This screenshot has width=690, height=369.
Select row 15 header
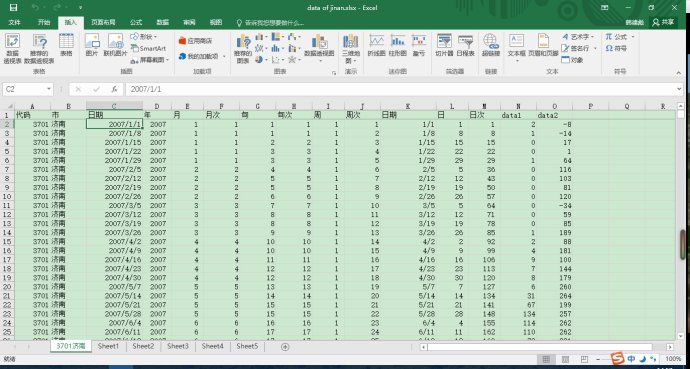[7, 241]
